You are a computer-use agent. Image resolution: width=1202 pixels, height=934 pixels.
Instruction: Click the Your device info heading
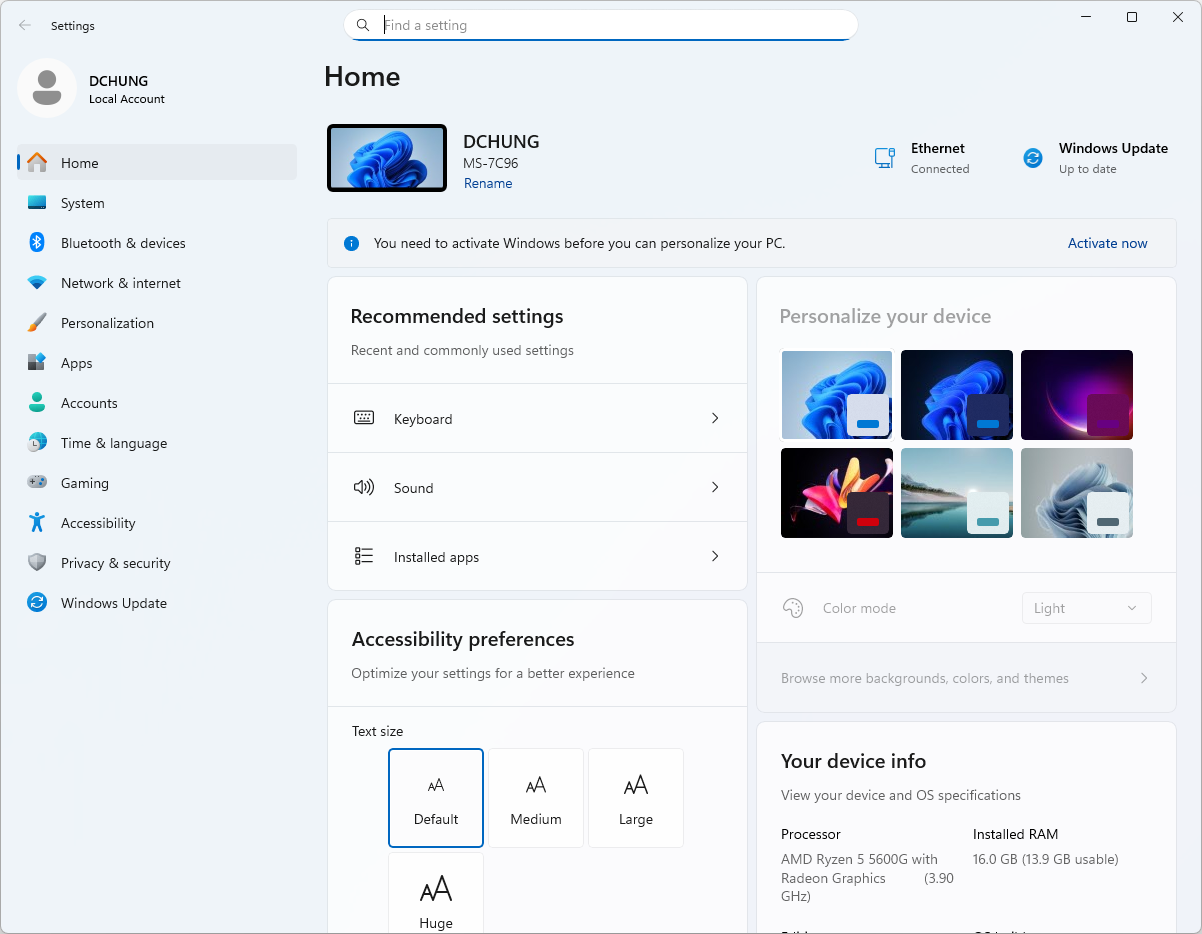coord(853,761)
